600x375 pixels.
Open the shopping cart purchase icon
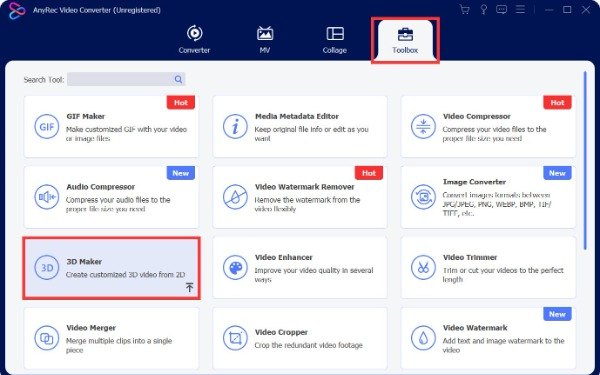[x=465, y=9]
